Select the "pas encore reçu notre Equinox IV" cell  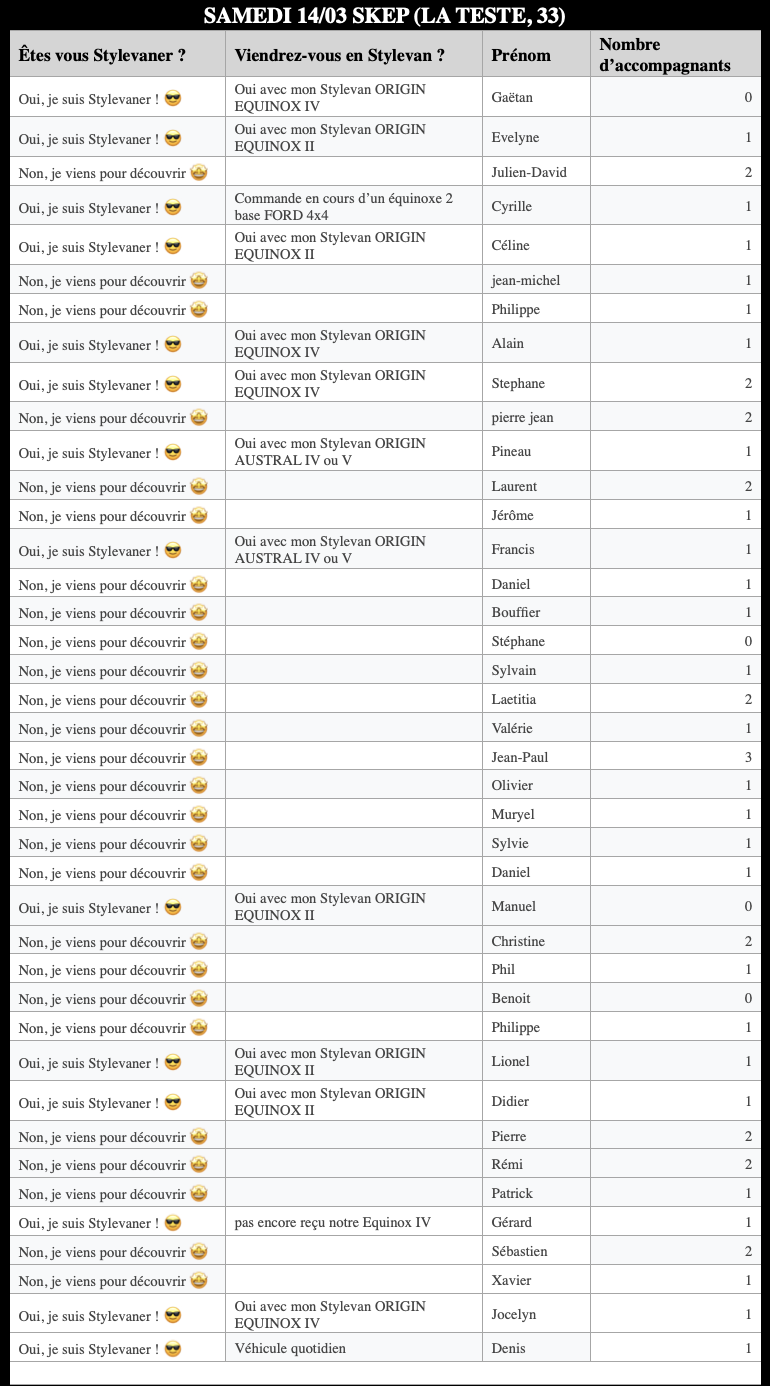coord(333,1222)
